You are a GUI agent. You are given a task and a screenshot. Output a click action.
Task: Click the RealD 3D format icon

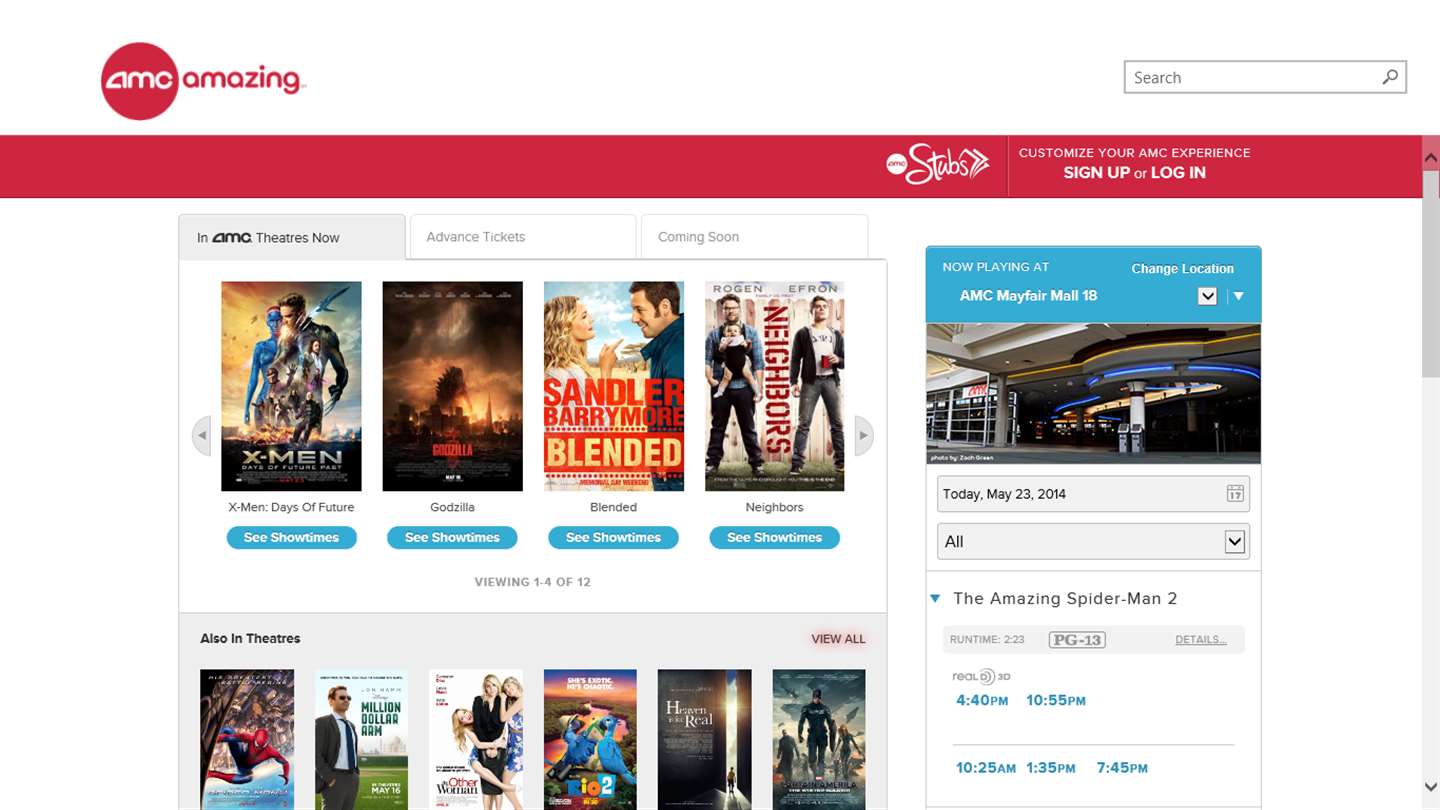pos(981,677)
